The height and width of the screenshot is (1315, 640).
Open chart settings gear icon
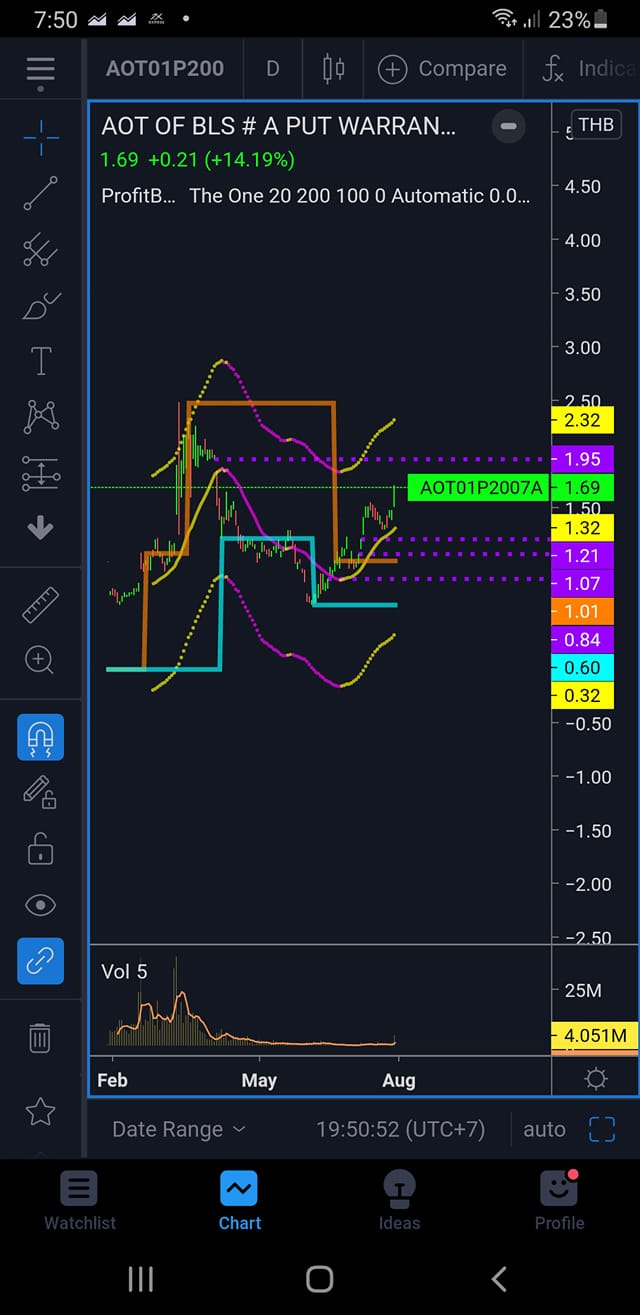[596, 1079]
